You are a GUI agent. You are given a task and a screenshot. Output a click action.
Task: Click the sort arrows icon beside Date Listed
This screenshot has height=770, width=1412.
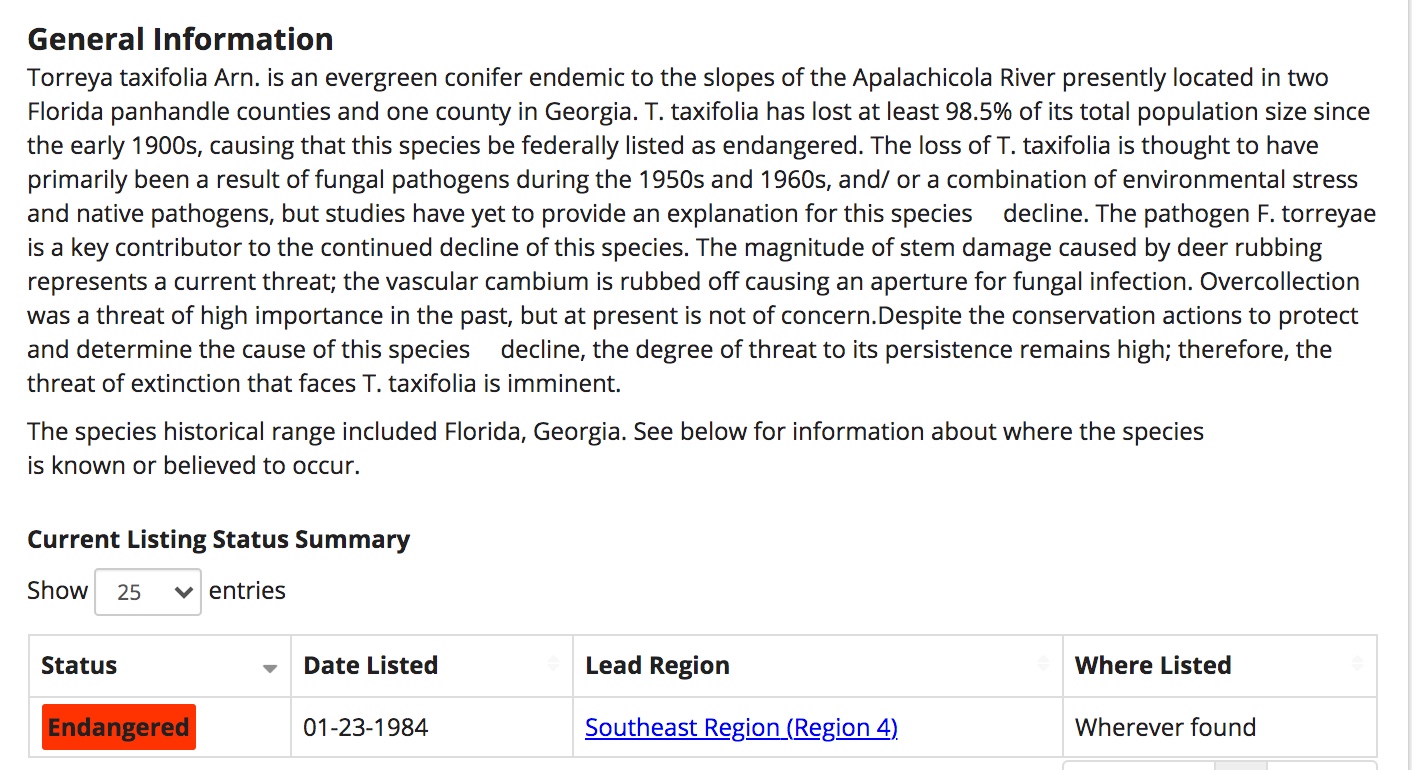click(553, 665)
